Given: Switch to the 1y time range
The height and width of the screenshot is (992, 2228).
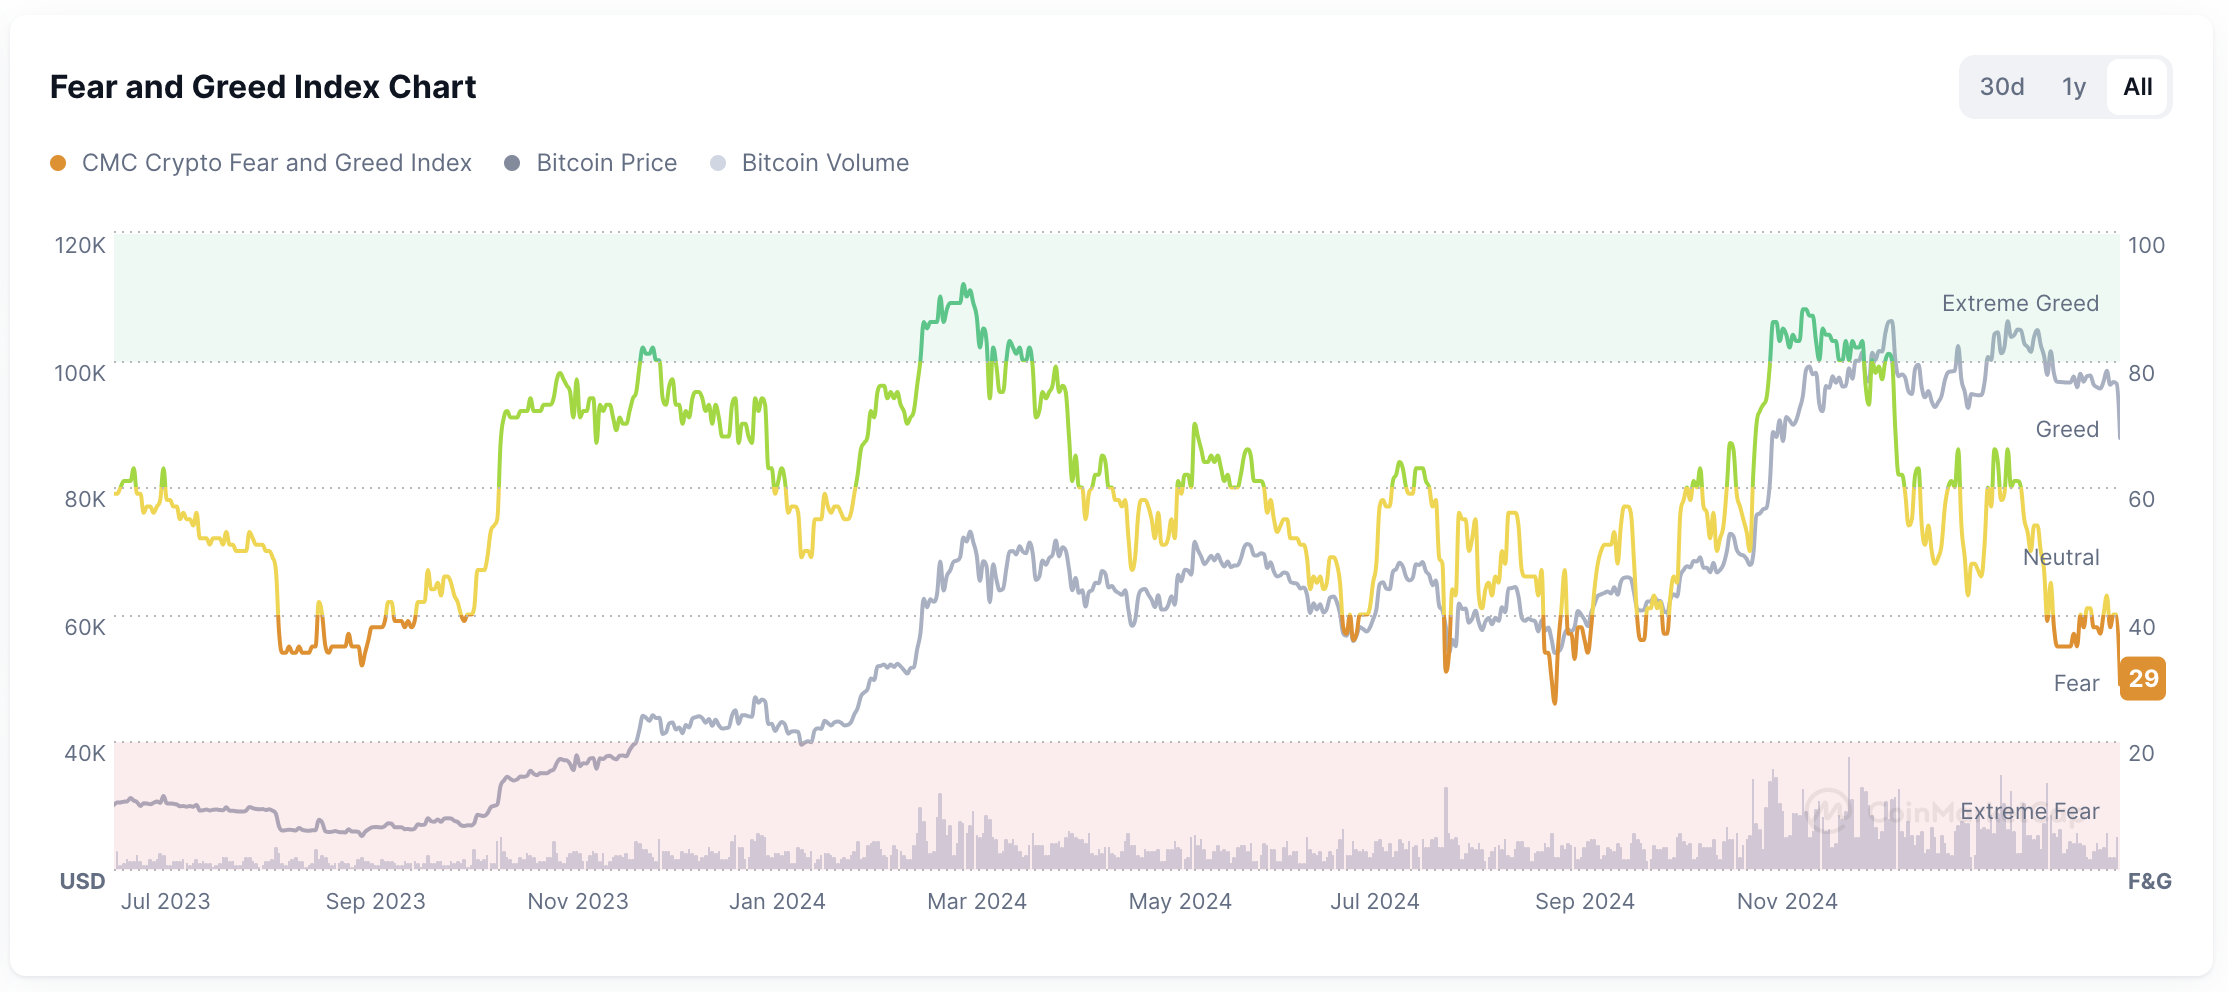Looking at the screenshot, I should click(2073, 87).
